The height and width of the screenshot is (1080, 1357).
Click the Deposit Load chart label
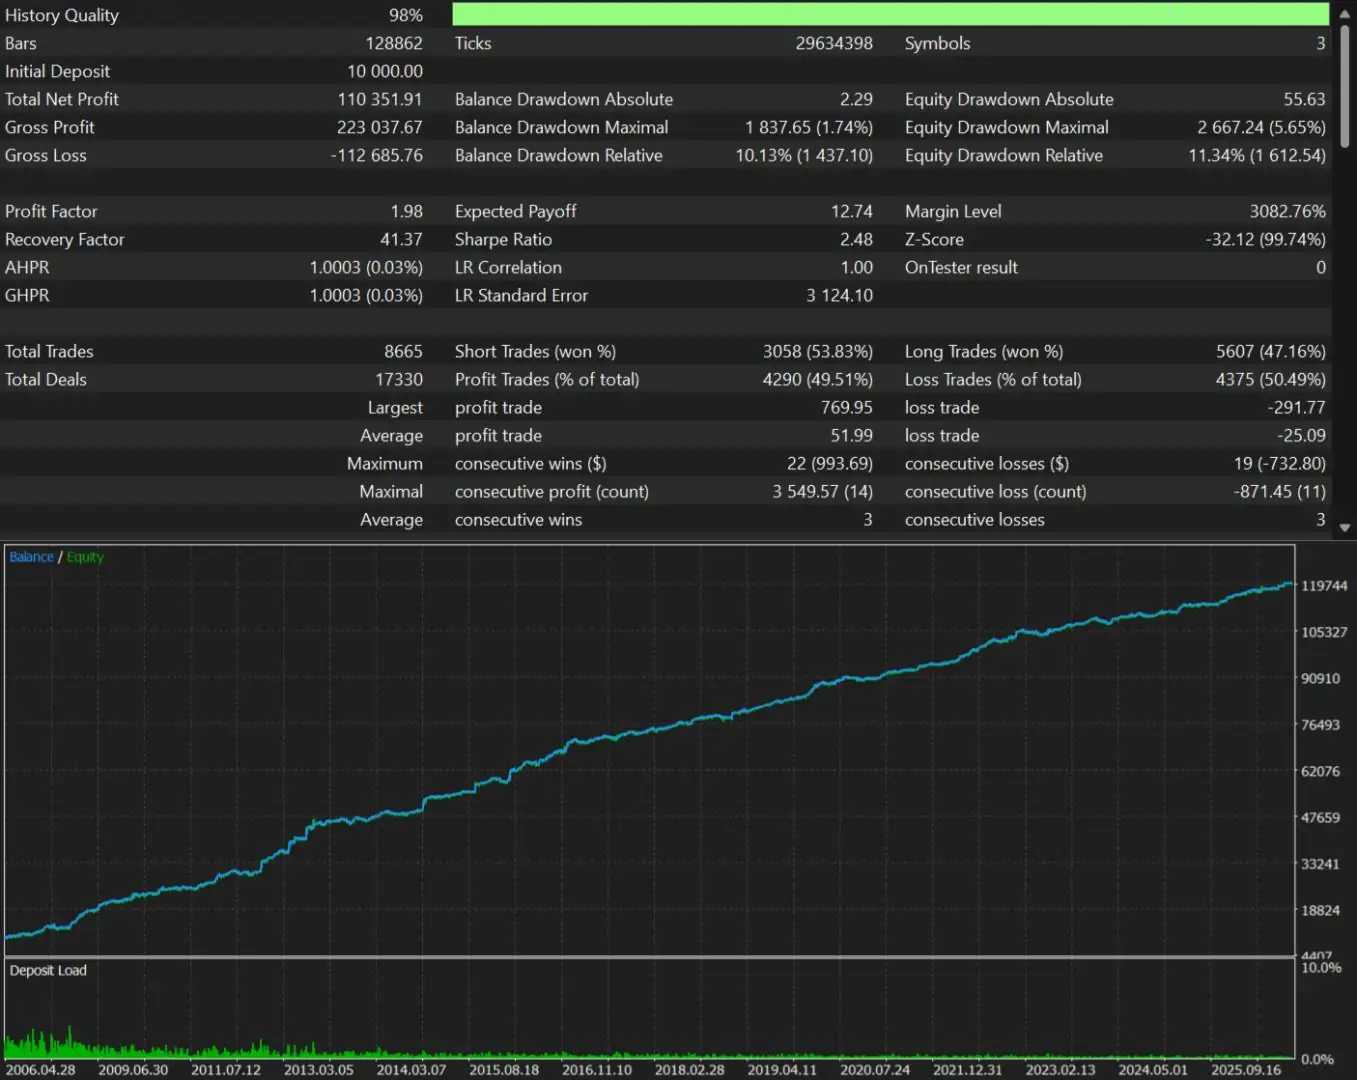coord(48,970)
